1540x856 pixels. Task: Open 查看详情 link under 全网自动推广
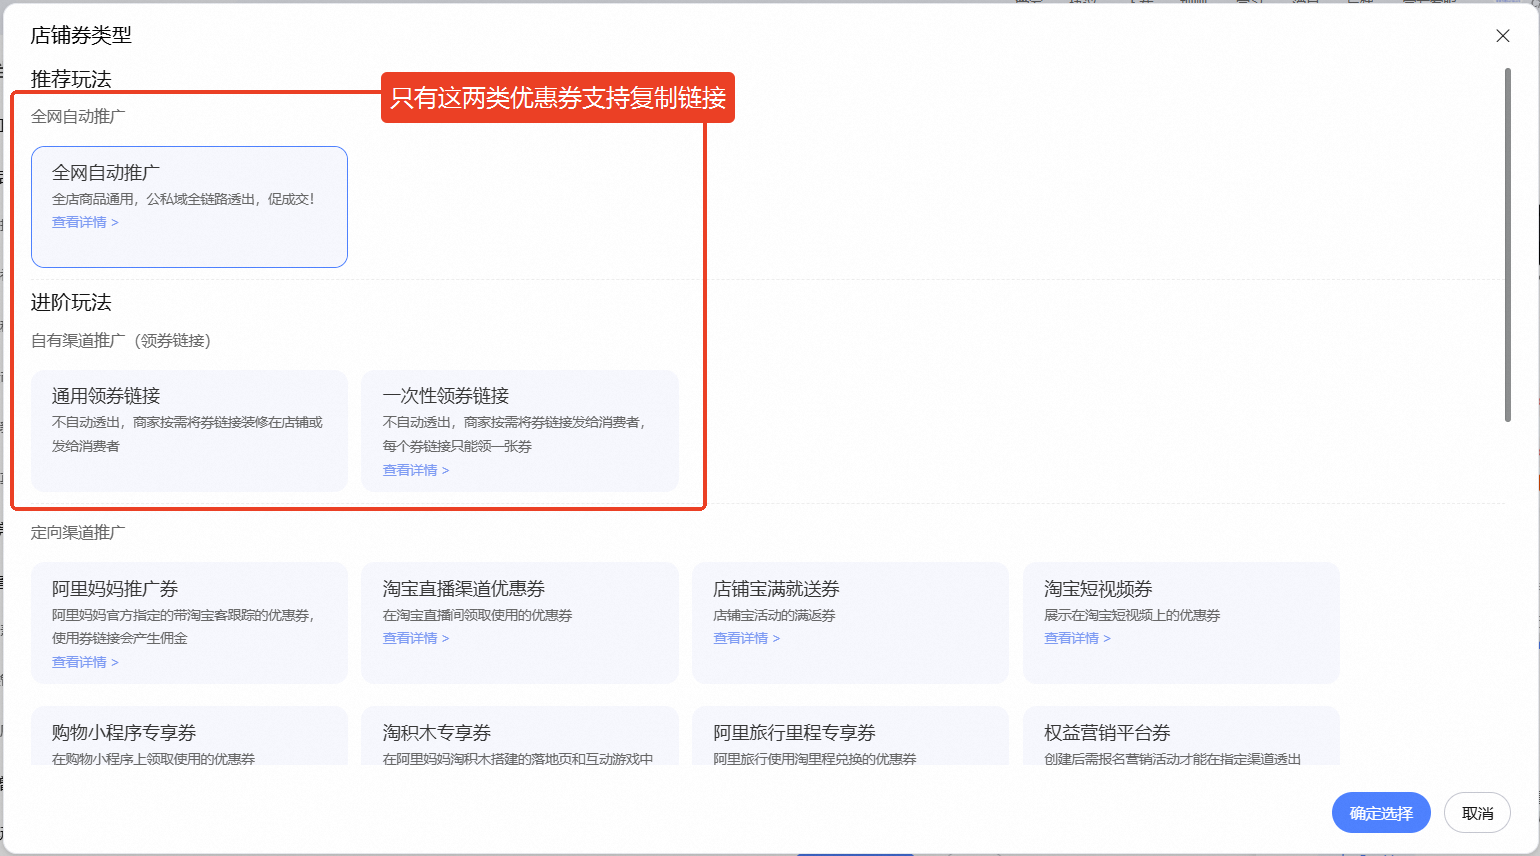(85, 223)
